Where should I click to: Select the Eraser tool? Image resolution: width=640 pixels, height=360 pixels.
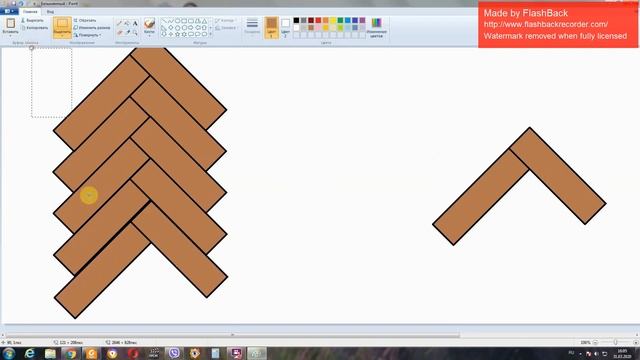(x=120, y=32)
